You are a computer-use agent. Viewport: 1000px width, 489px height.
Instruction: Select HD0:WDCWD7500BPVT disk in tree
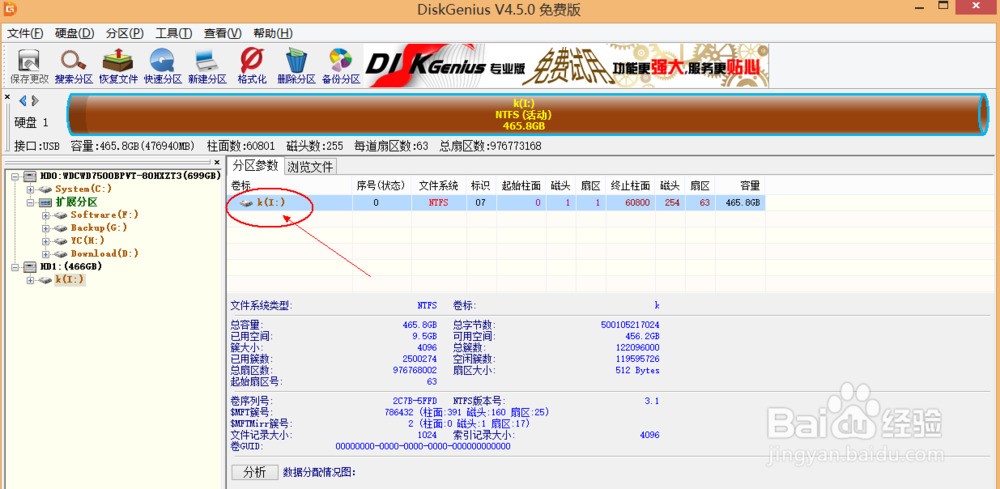coord(131,176)
